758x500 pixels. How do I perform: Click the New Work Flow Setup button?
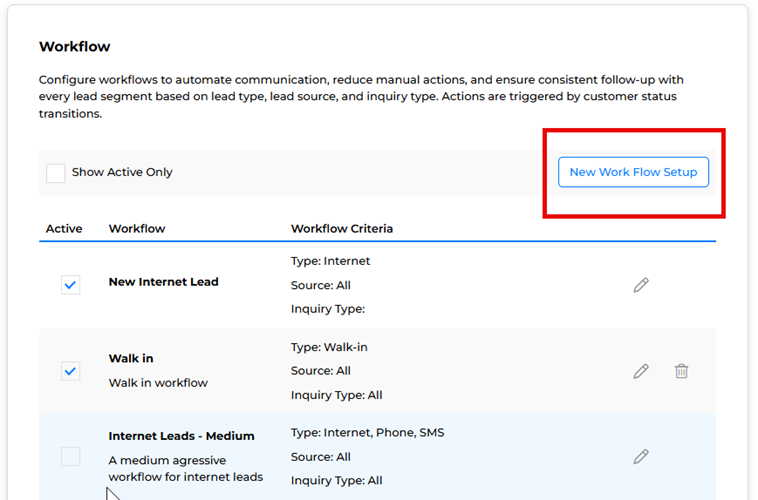(x=633, y=172)
